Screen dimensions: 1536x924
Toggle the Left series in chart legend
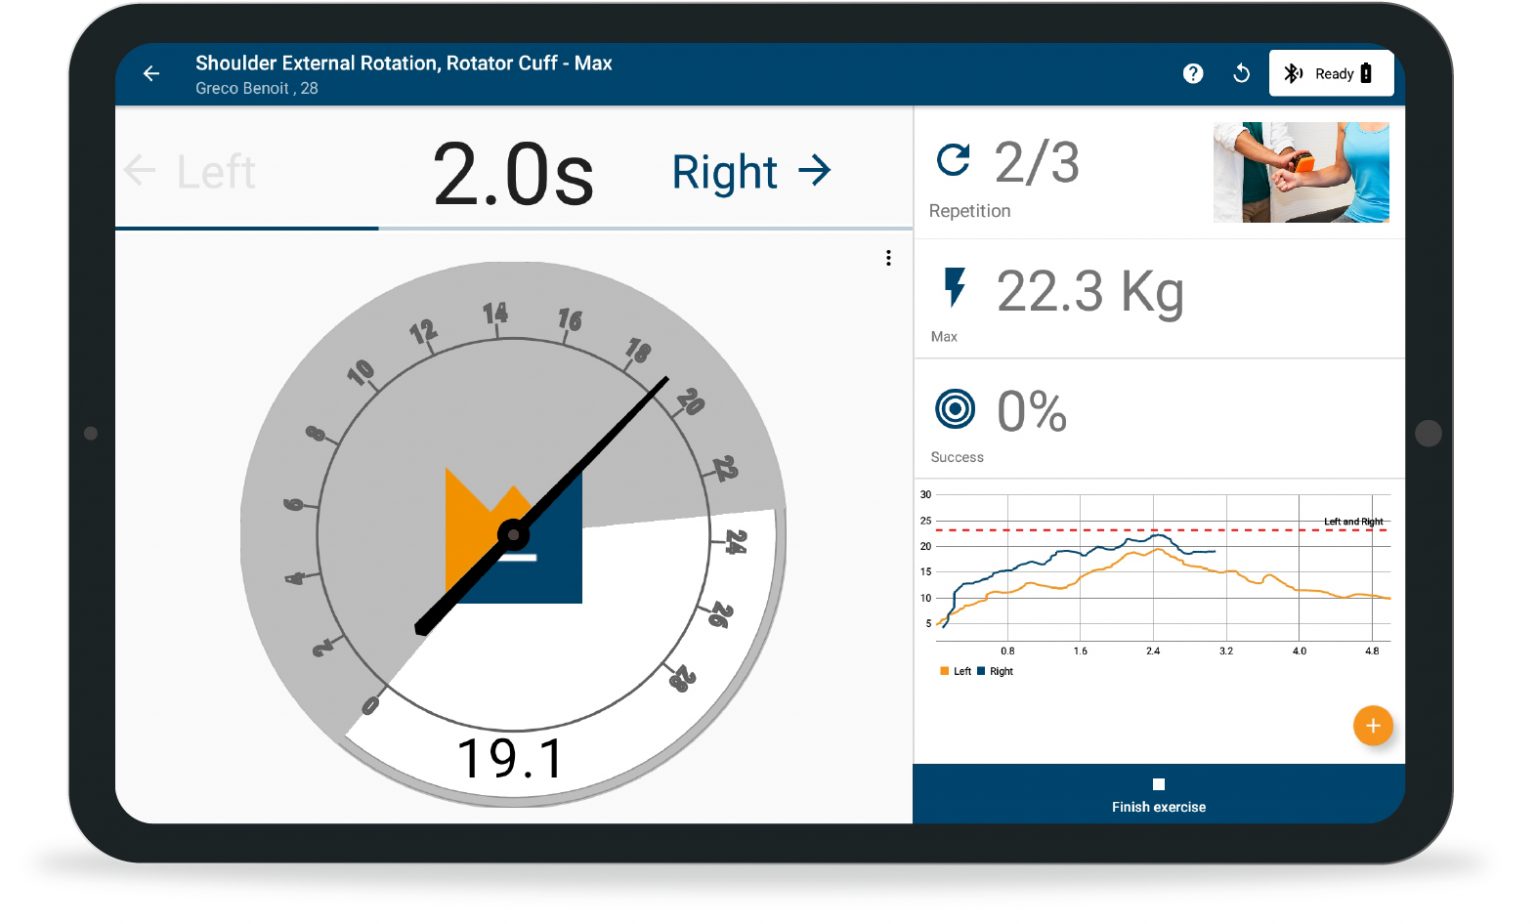(x=956, y=672)
